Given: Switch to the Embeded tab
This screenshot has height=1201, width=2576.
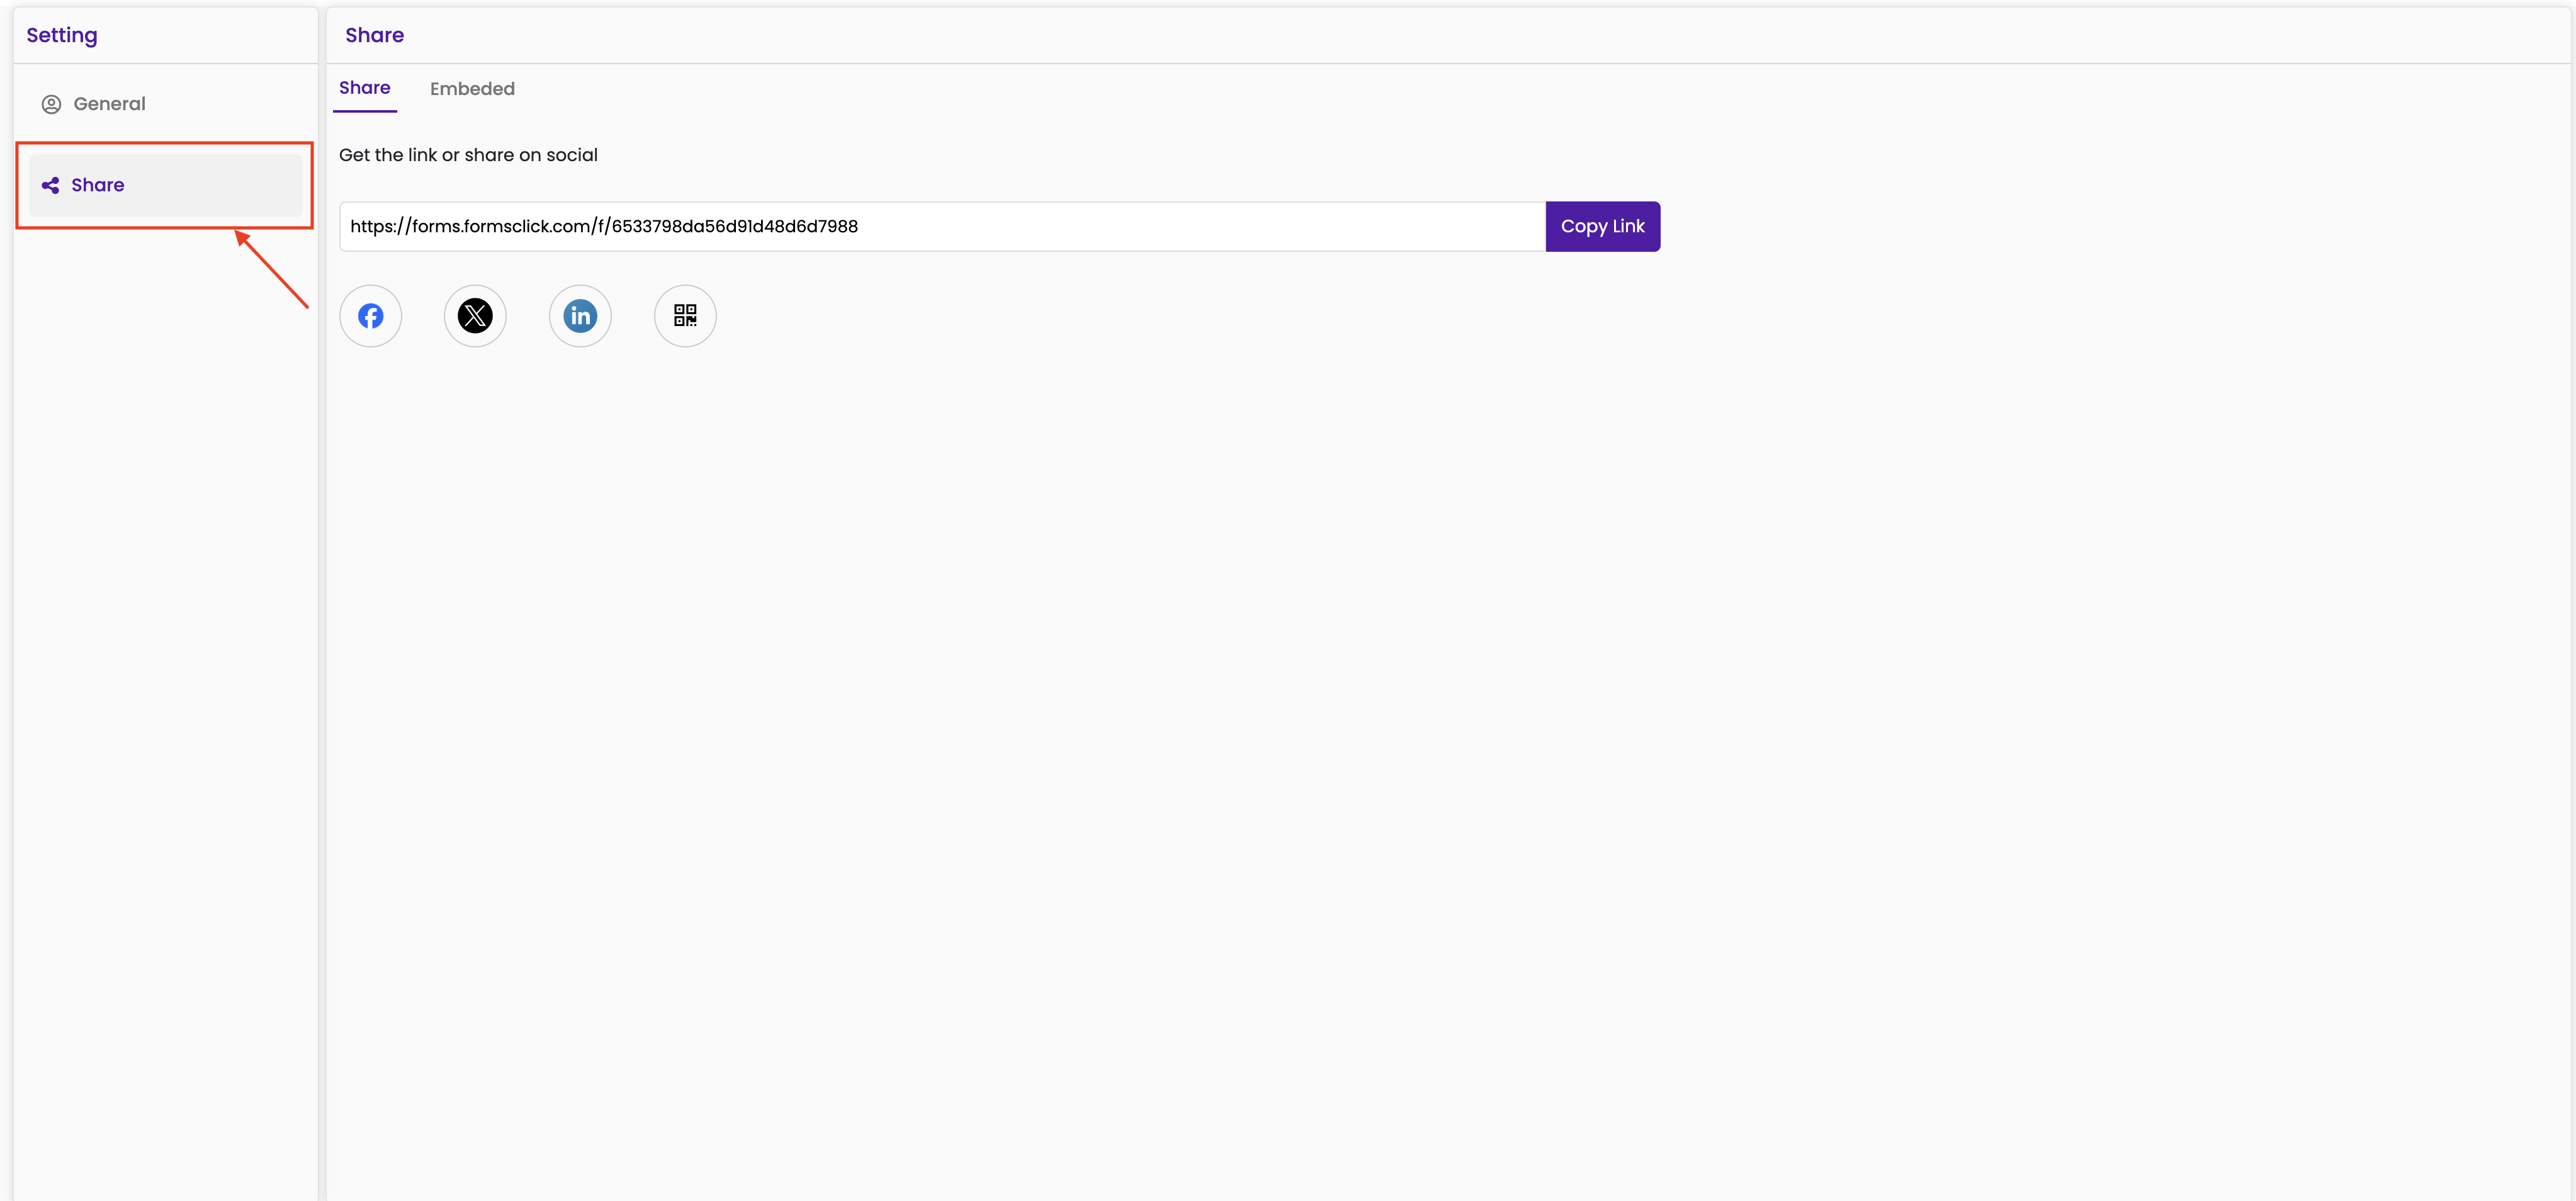Looking at the screenshot, I should [472, 89].
